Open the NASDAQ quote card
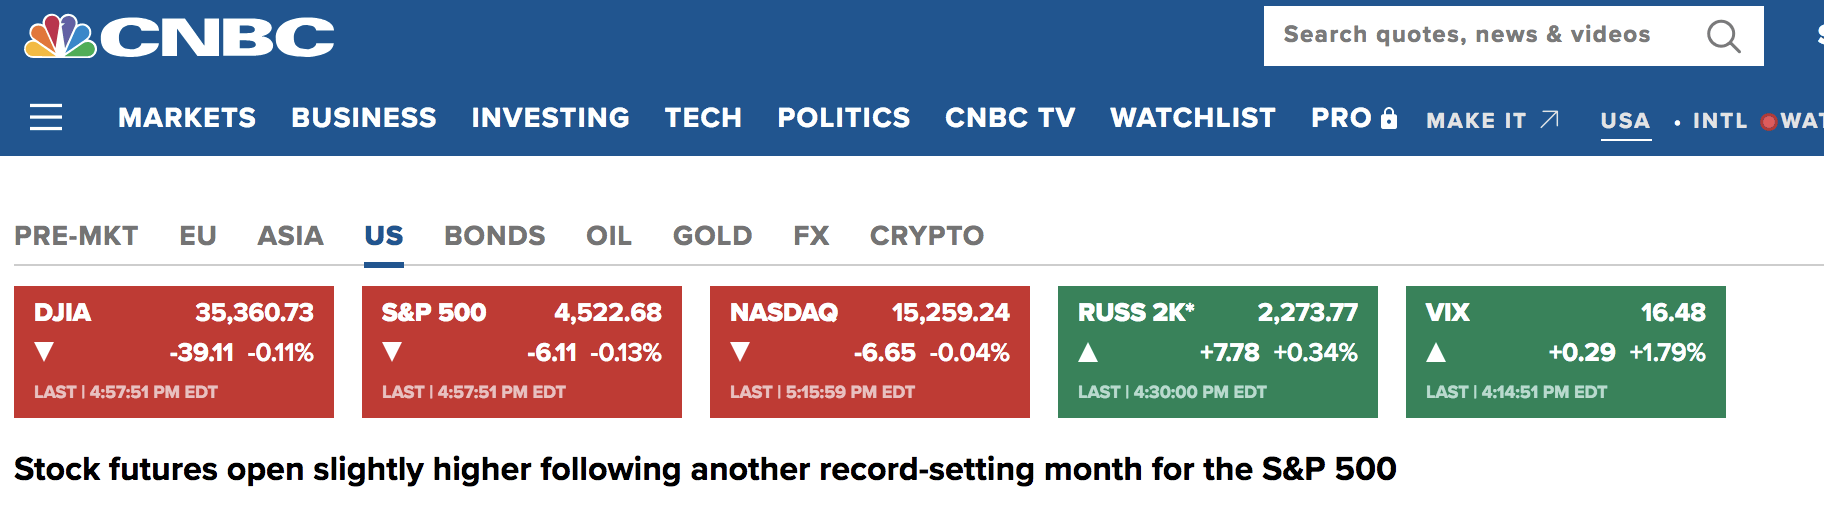Screen dimensions: 1824x506 click(x=870, y=351)
